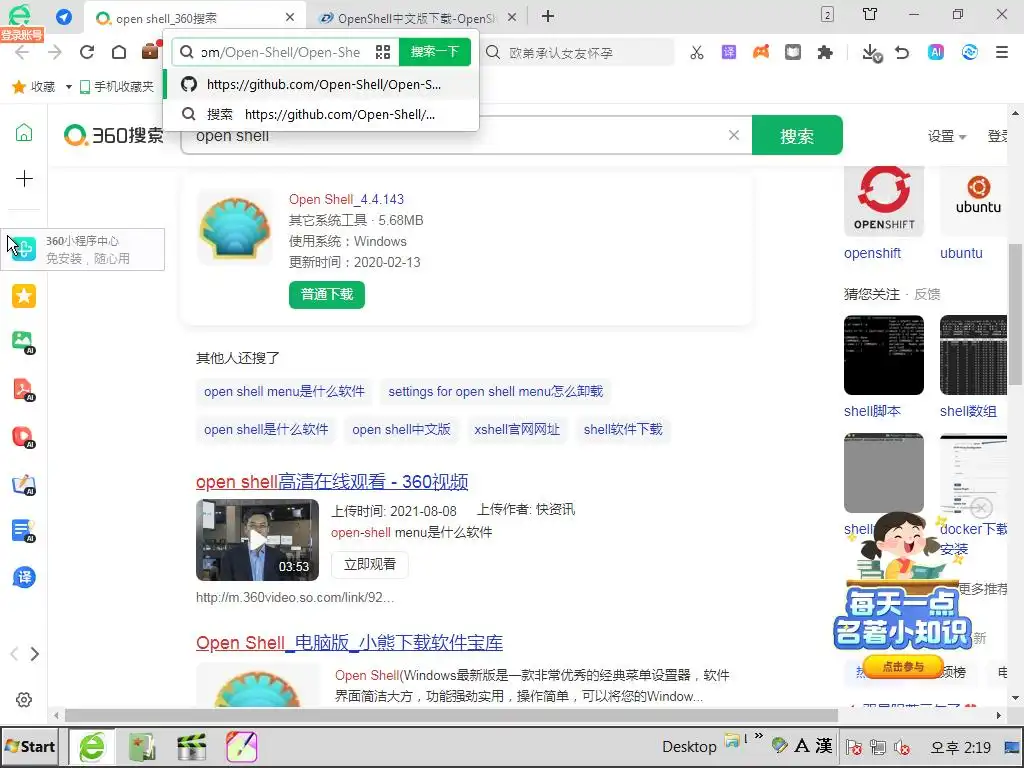
Task: Open the Windows Start button
Action: point(30,746)
